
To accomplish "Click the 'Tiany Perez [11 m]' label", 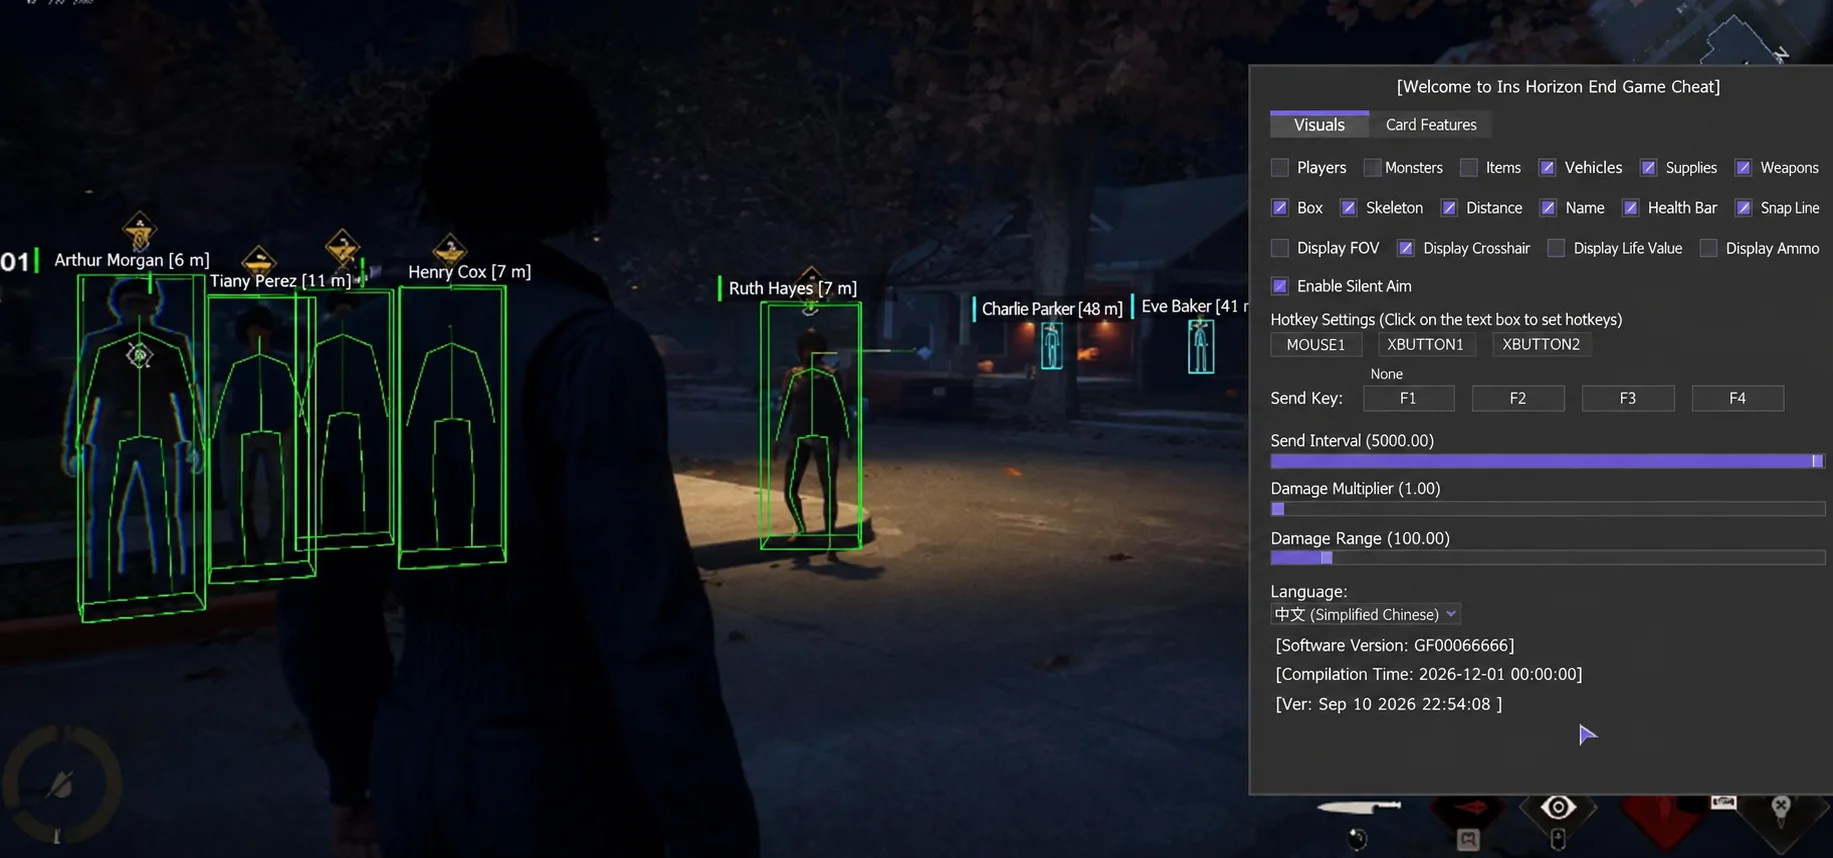I will (280, 281).
